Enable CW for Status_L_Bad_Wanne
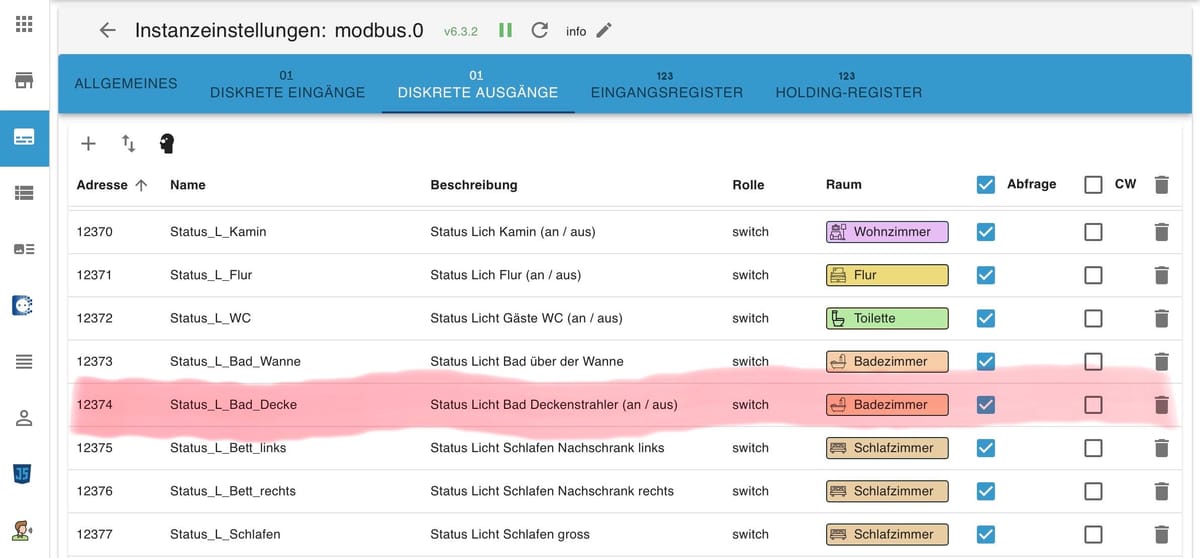The image size is (1200, 558). (1094, 361)
